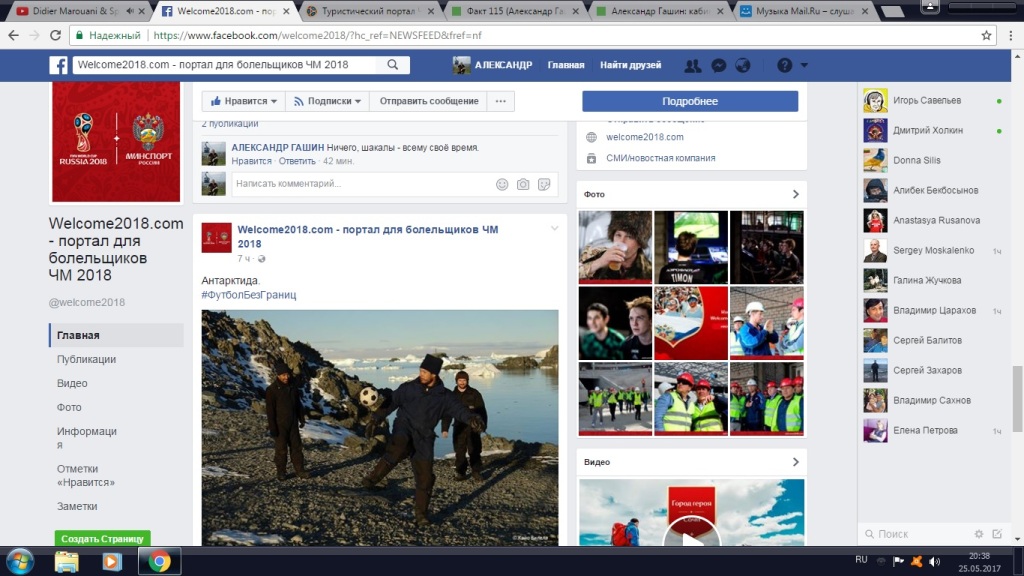
Task: Click the search magnifier button in Facebook bar
Action: pos(392,65)
